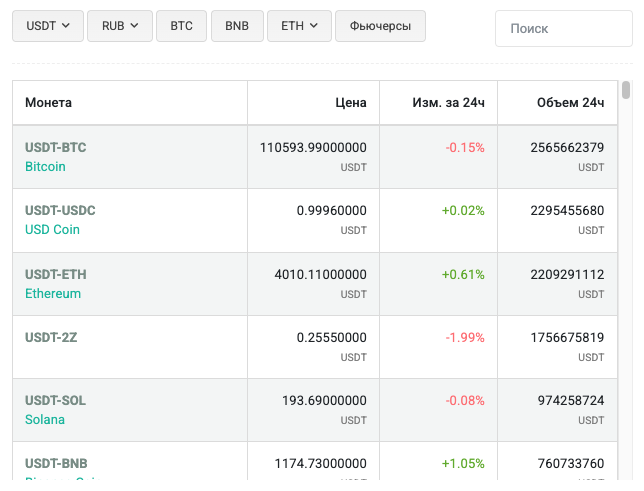Sort by Объем 24ч column

click(570, 103)
